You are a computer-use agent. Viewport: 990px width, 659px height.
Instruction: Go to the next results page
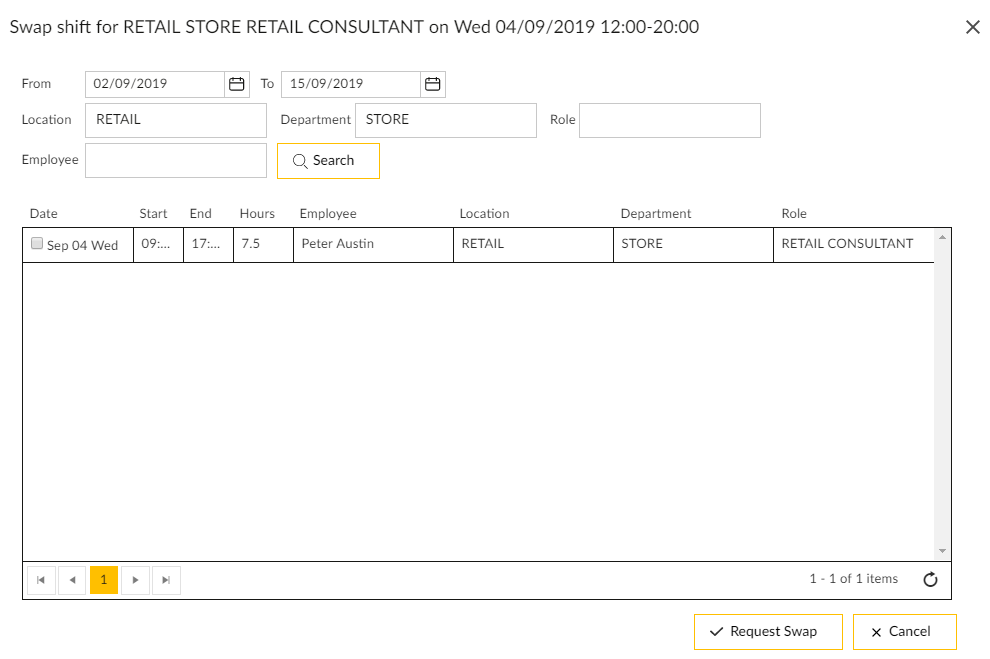(x=135, y=580)
